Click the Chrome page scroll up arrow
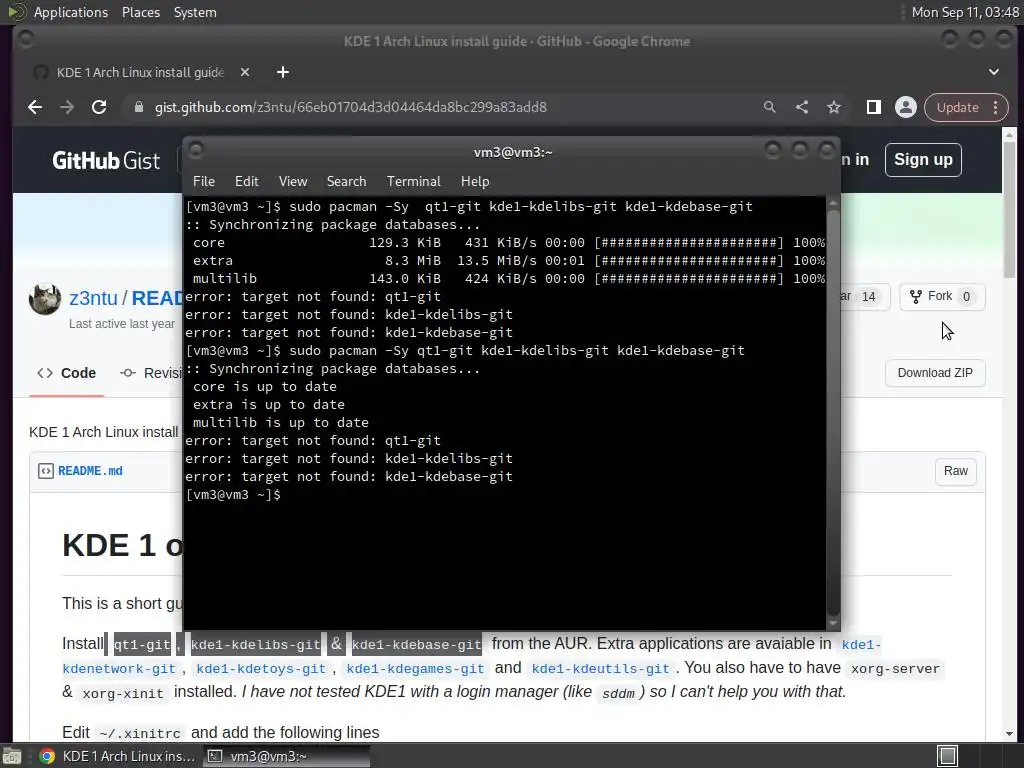1024x768 pixels. pyautogui.click(x=1010, y=135)
